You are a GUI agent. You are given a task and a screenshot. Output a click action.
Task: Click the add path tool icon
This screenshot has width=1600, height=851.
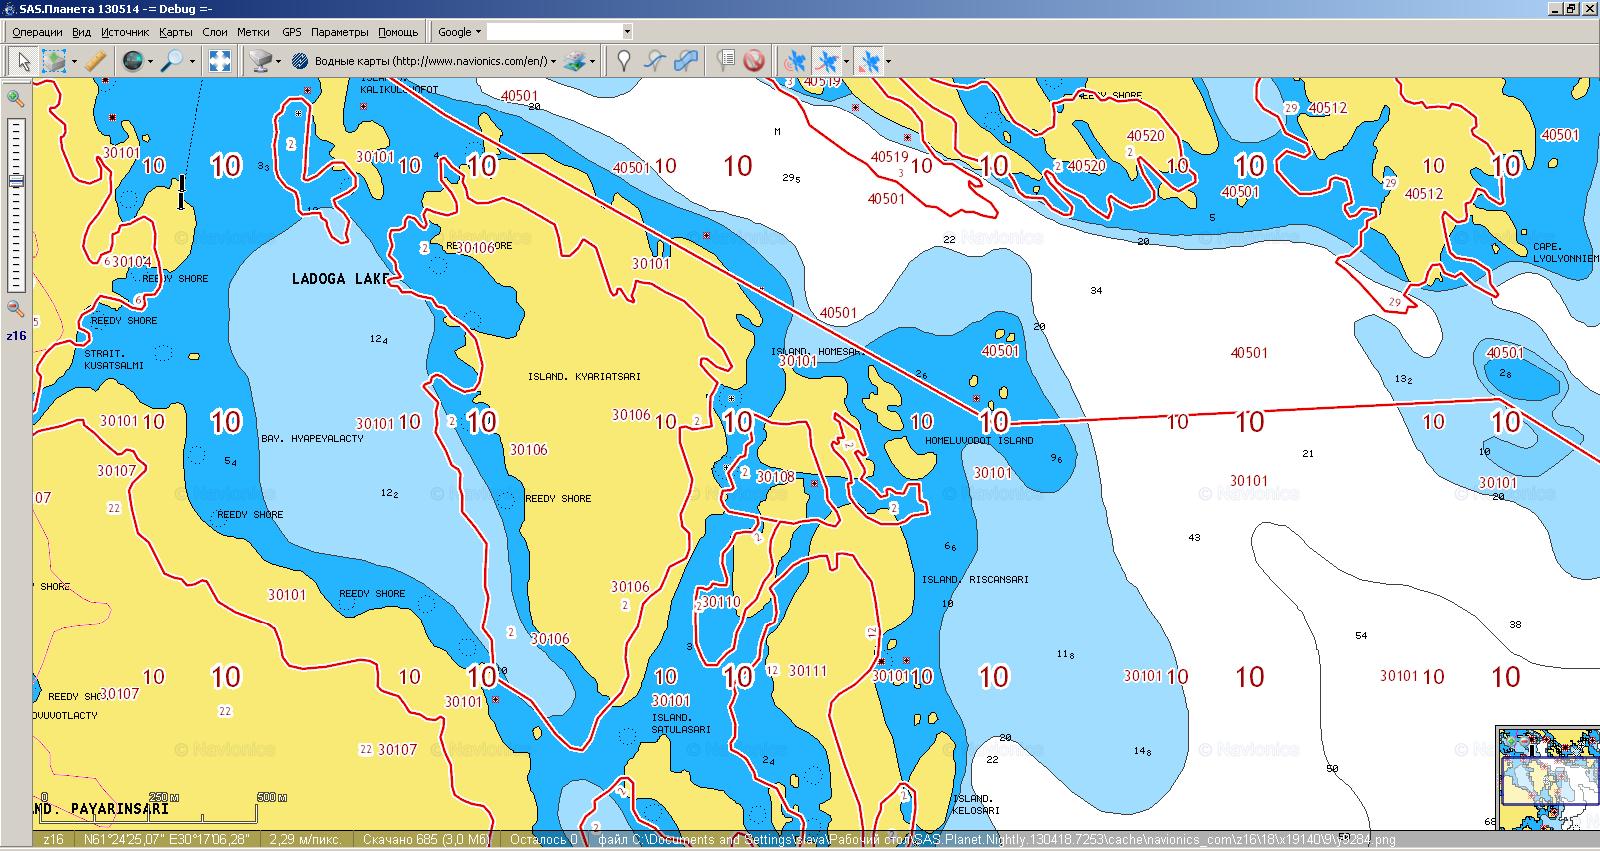[x=654, y=61]
